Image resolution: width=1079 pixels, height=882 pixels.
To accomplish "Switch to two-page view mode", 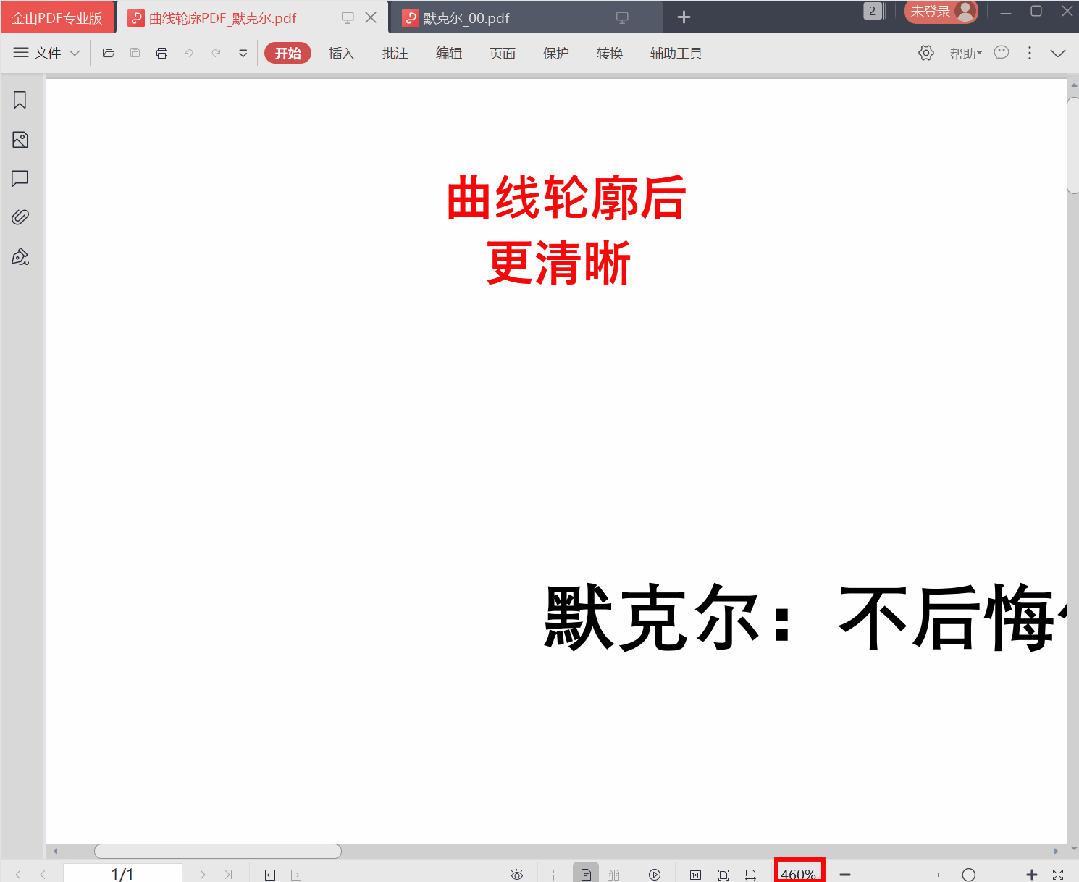I will (x=614, y=874).
